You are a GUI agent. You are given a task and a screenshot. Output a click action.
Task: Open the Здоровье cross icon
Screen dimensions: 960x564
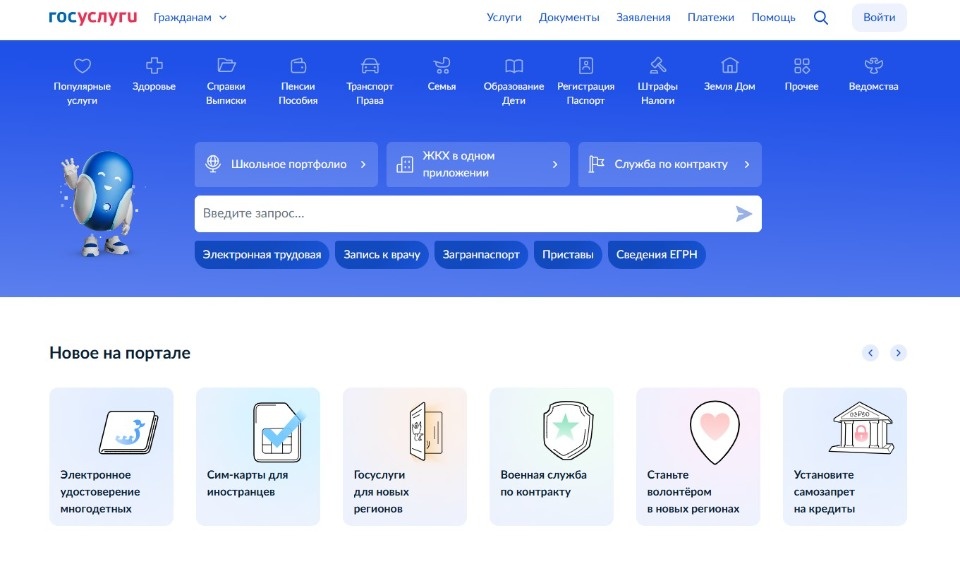click(x=154, y=66)
